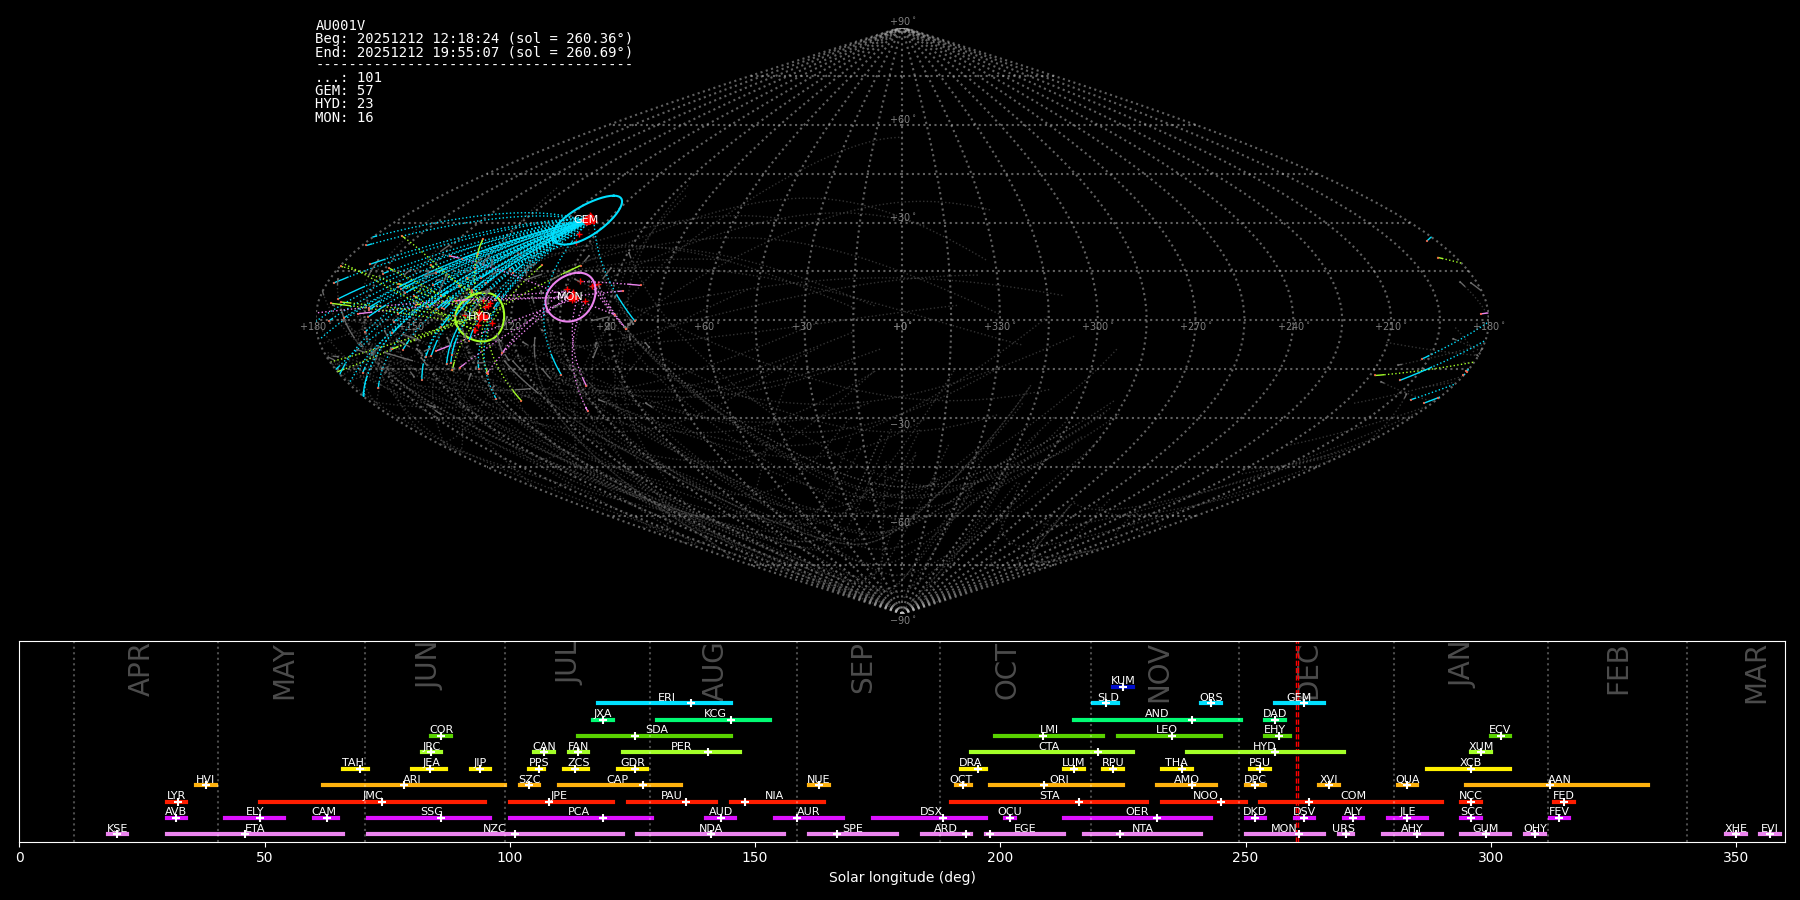
Task: Select the SSG shower bar
Action: coord(428,818)
